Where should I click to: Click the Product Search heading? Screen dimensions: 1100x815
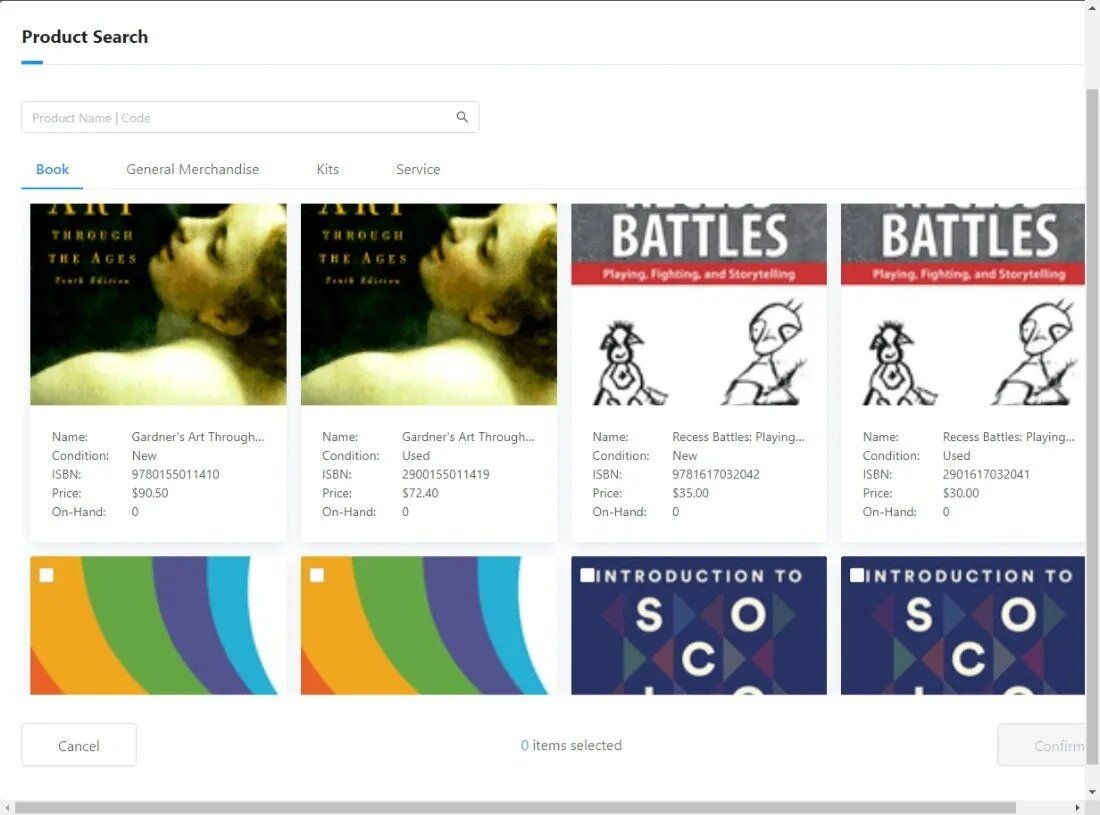85,36
